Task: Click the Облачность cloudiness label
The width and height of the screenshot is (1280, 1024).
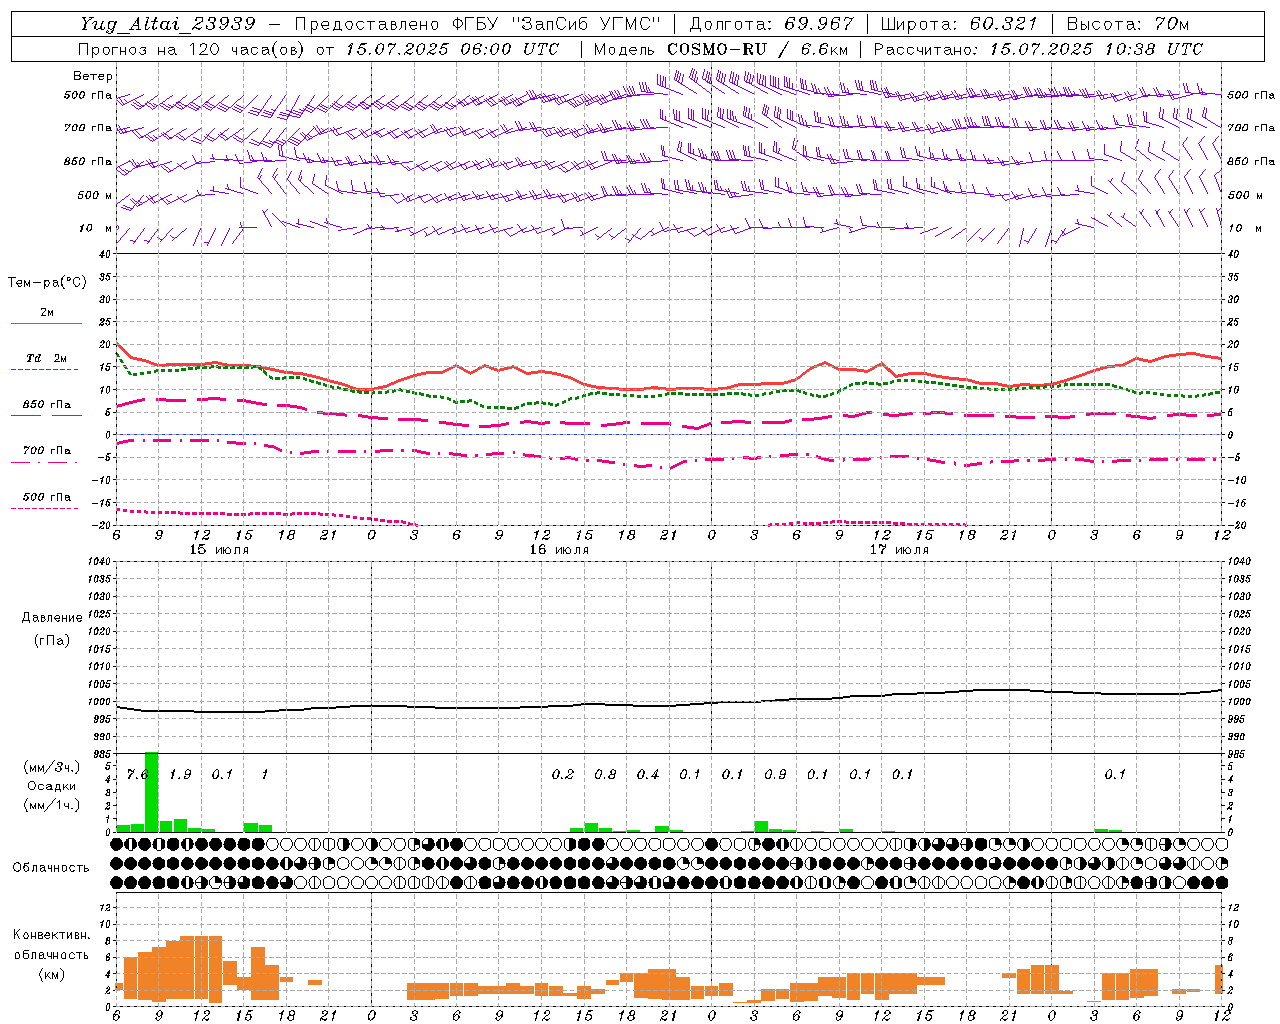Action: pyautogui.click(x=51, y=868)
